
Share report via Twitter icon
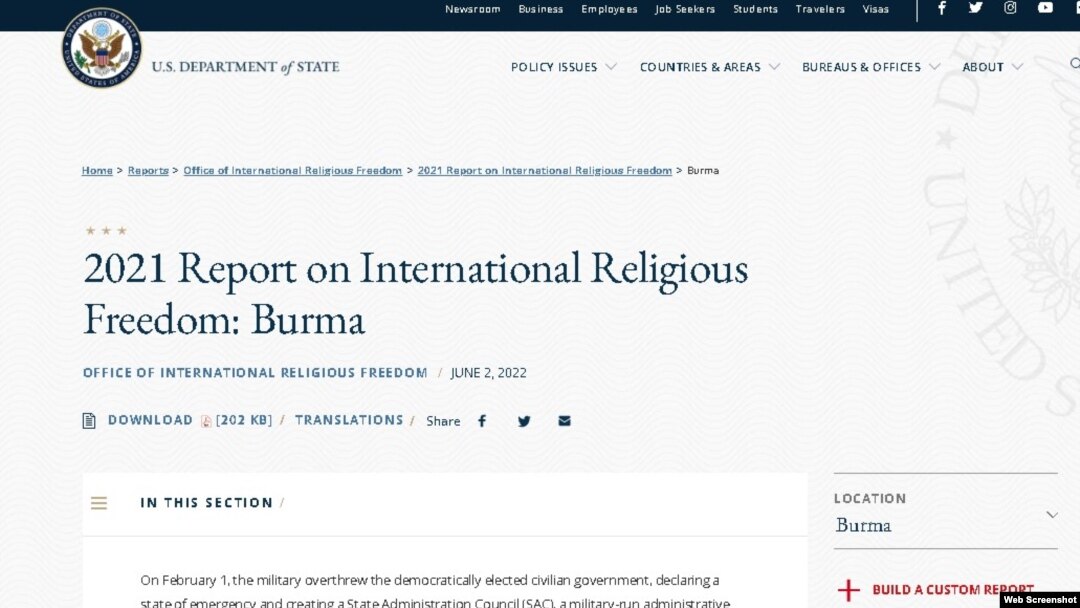pyautogui.click(x=524, y=421)
